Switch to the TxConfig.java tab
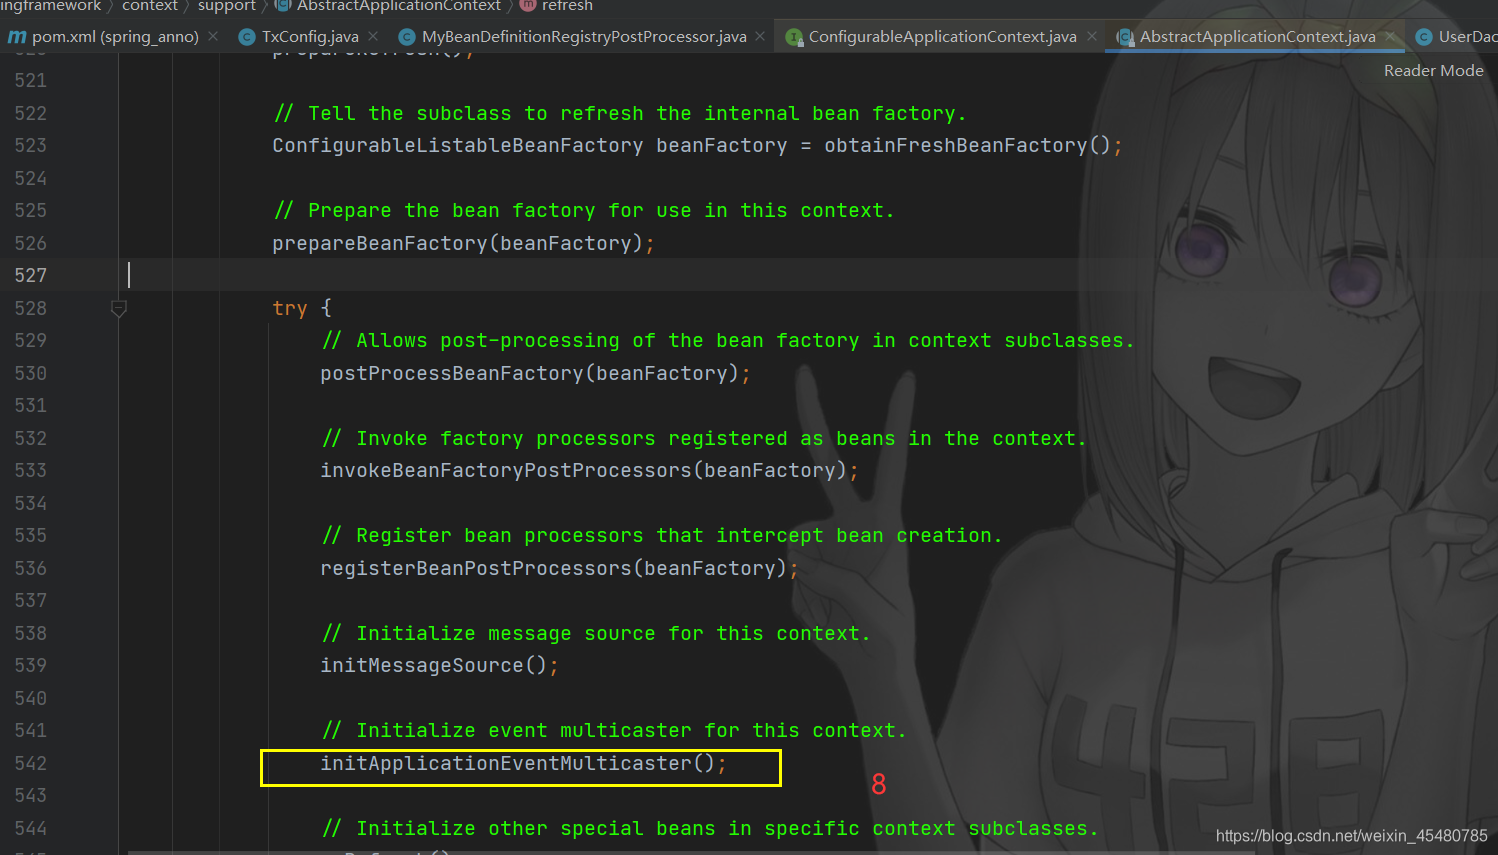Viewport: 1498px width, 855px height. tap(310, 37)
